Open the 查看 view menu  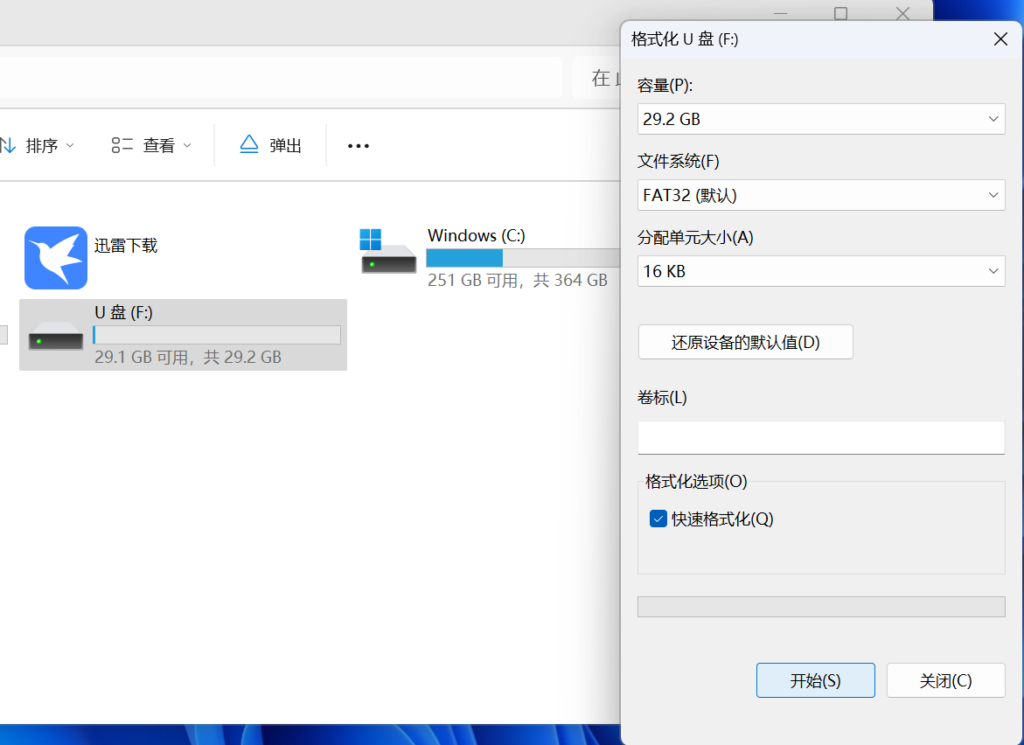pos(150,146)
